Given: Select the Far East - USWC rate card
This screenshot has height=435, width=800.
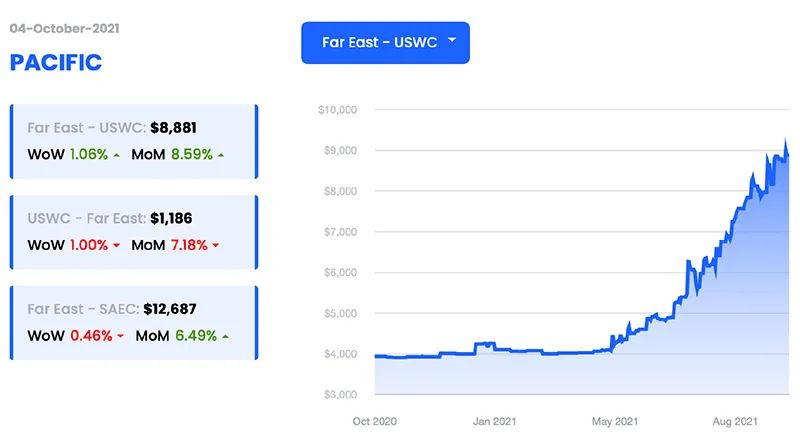Looking at the screenshot, I should [134, 141].
